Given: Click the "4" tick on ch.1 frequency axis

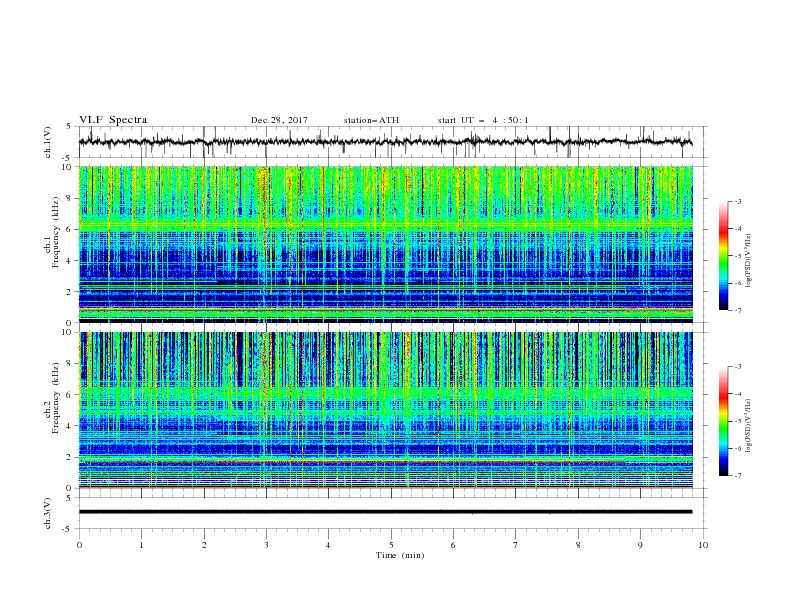Looking at the screenshot, I should pyautogui.click(x=70, y=261).
